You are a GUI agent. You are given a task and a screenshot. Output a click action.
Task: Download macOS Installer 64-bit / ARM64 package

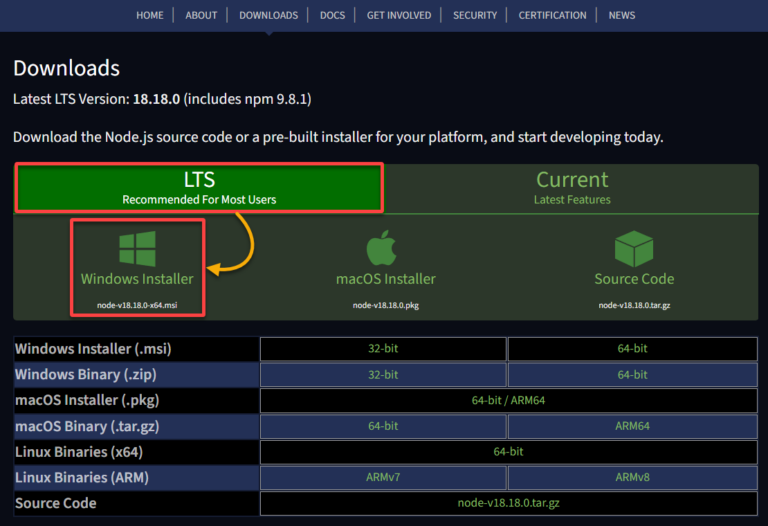[508, 400]
